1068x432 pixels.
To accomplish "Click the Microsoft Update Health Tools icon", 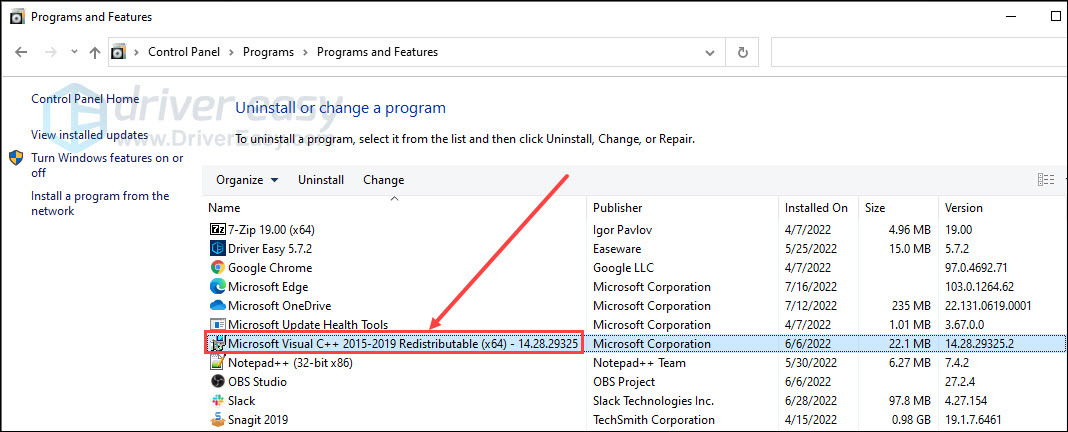I will click(x=218, y=325).
